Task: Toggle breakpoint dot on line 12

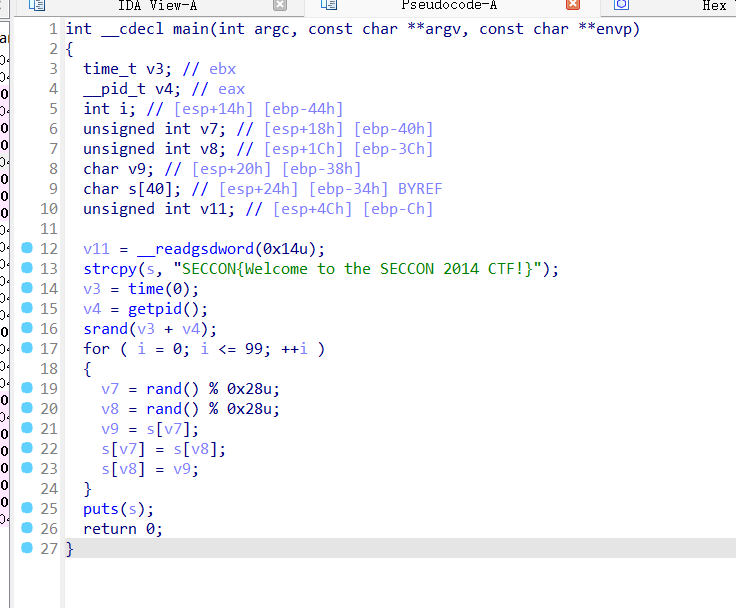Action: click(x=27, y=247)
